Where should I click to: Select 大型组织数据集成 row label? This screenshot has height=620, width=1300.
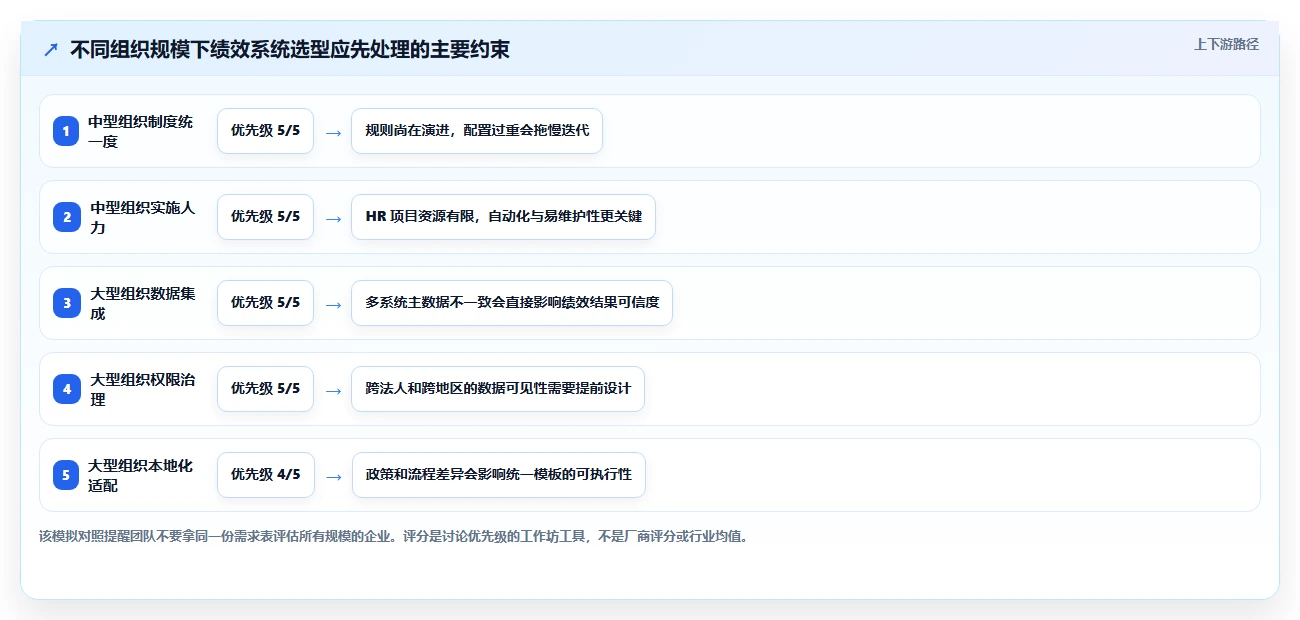tap(142, 303)
